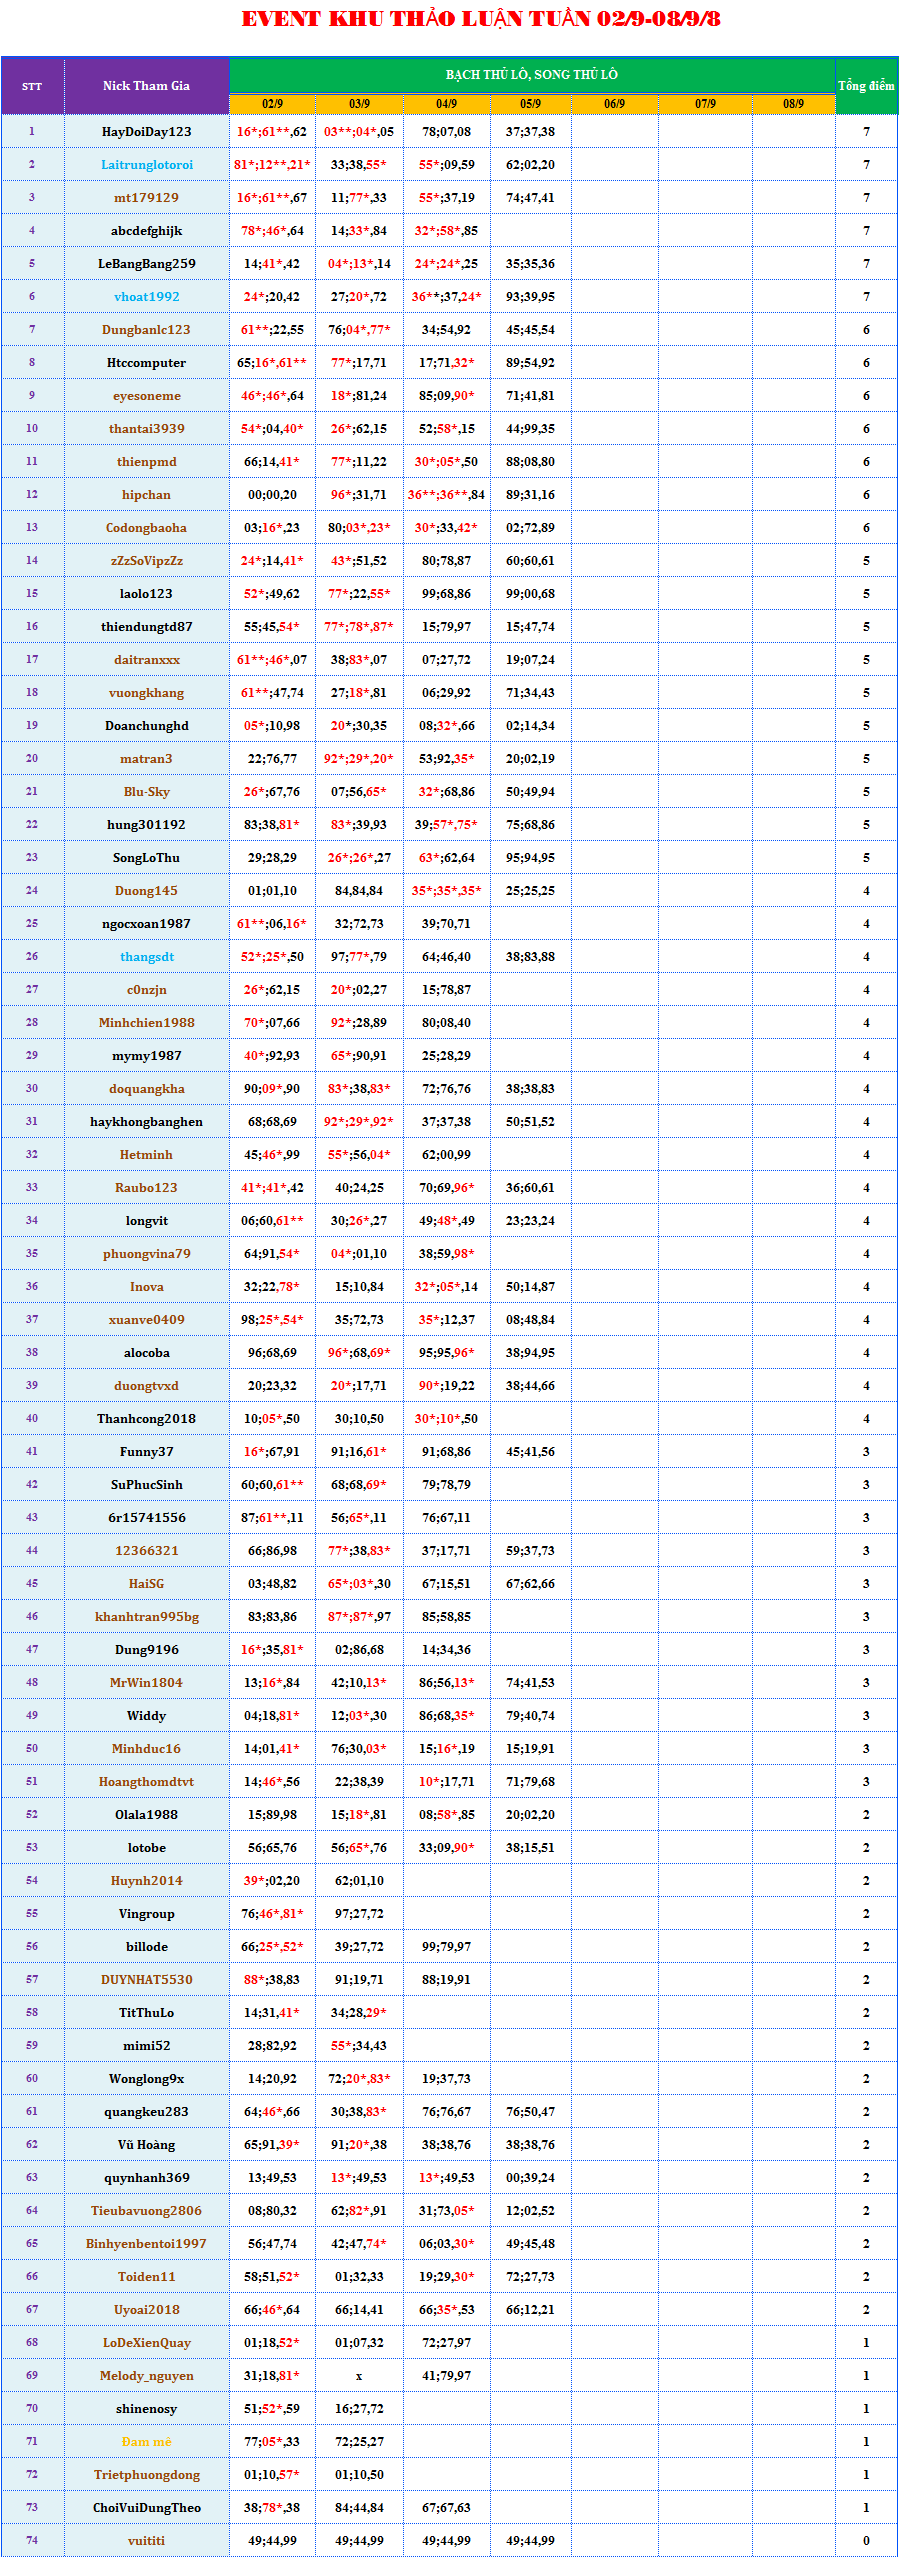Click the Tieubavuong2806 nickname
The height and width of the screenshot is (2557, 899).
[x=147, y=2211]
